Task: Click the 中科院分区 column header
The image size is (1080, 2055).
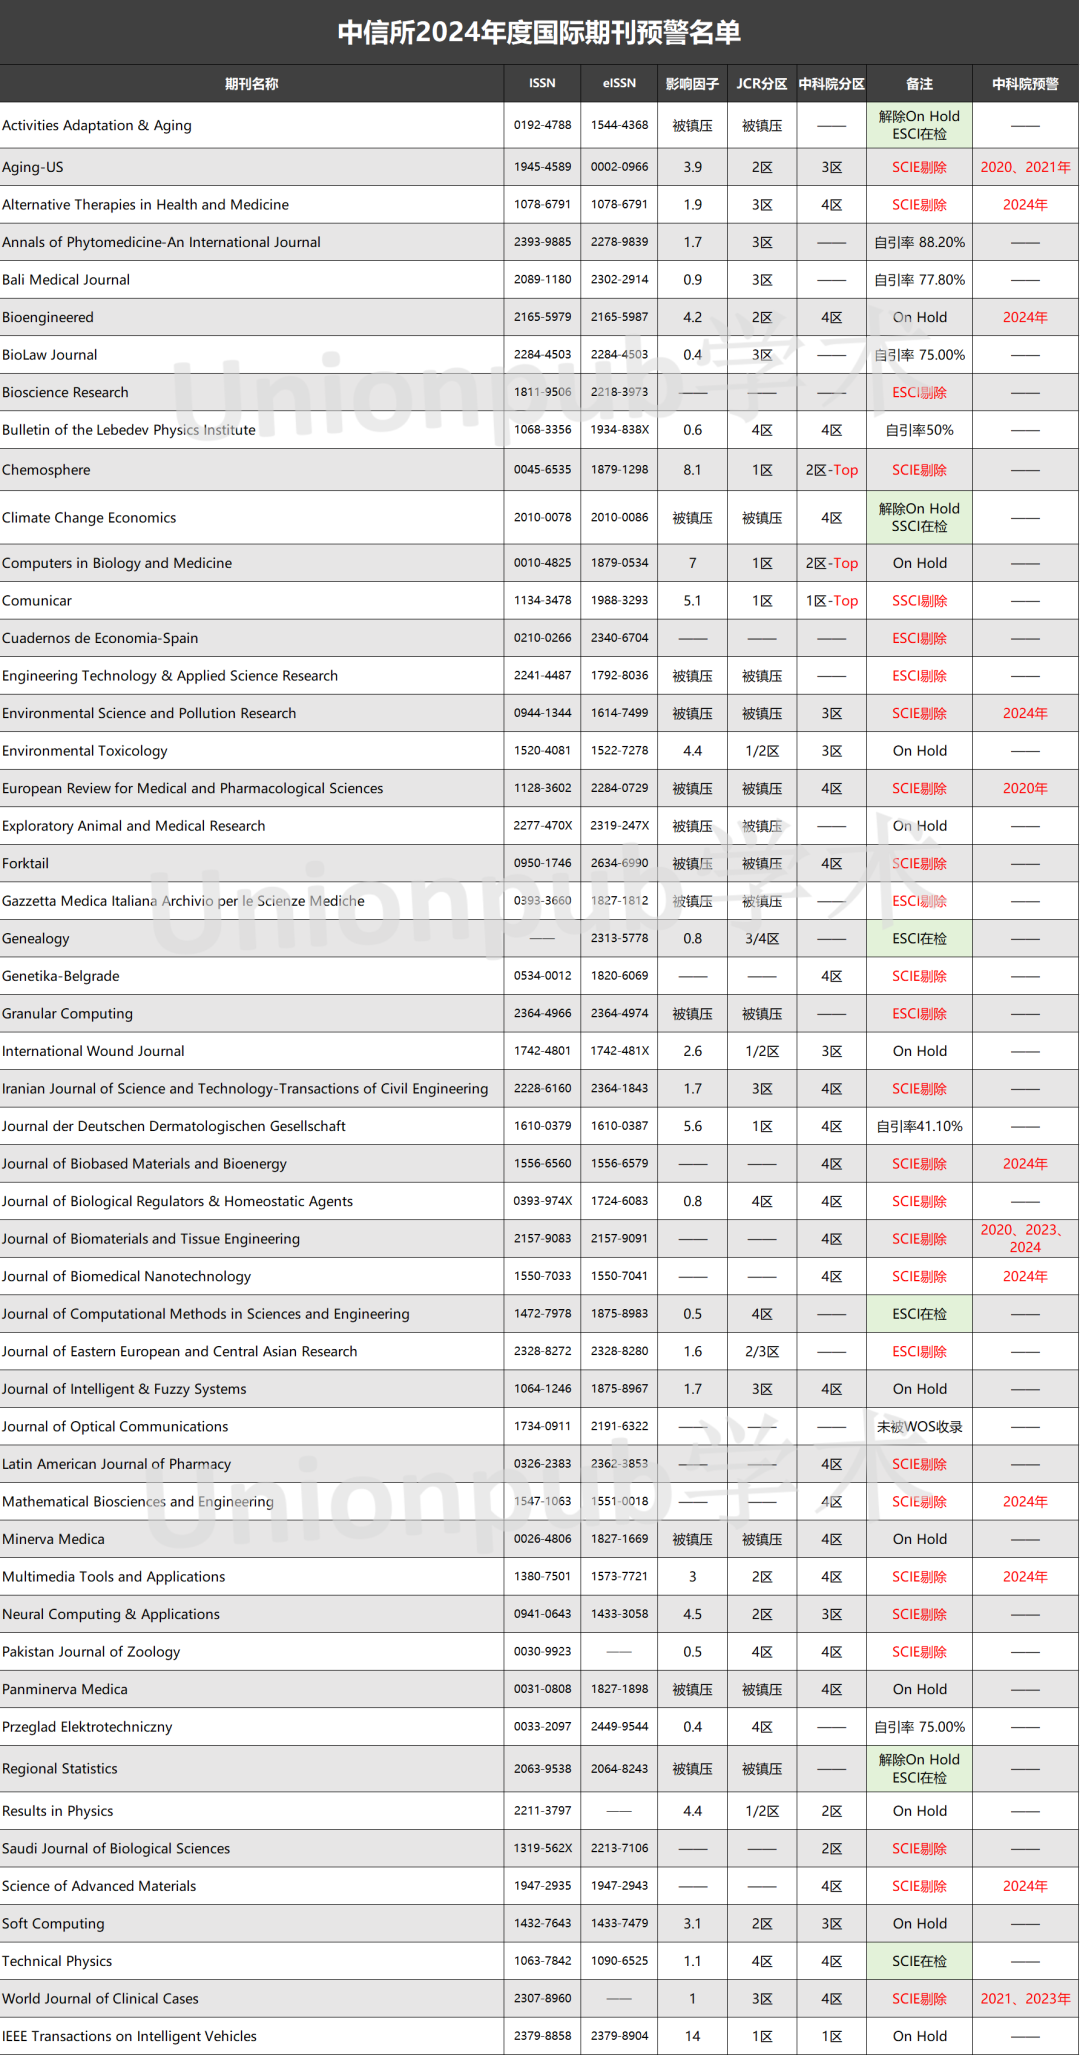Action: [832, 84]
